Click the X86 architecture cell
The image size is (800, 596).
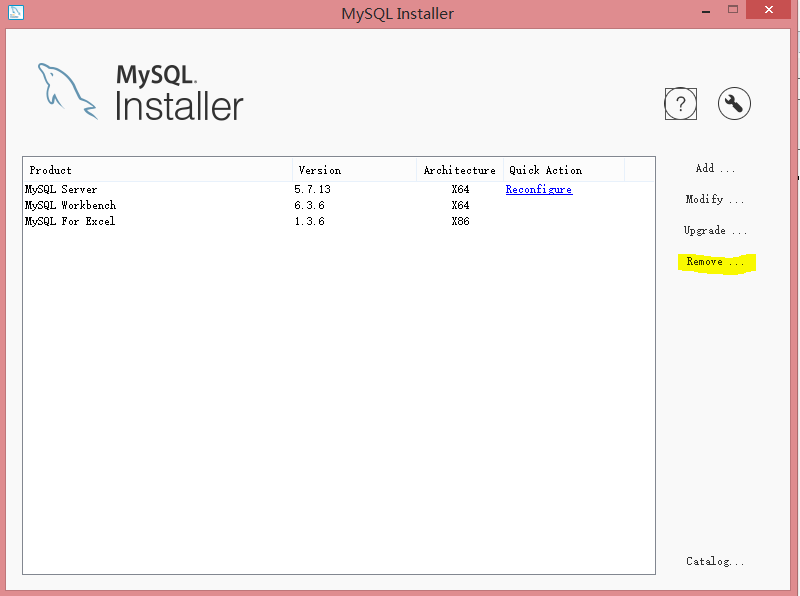[x=460, y=221]
